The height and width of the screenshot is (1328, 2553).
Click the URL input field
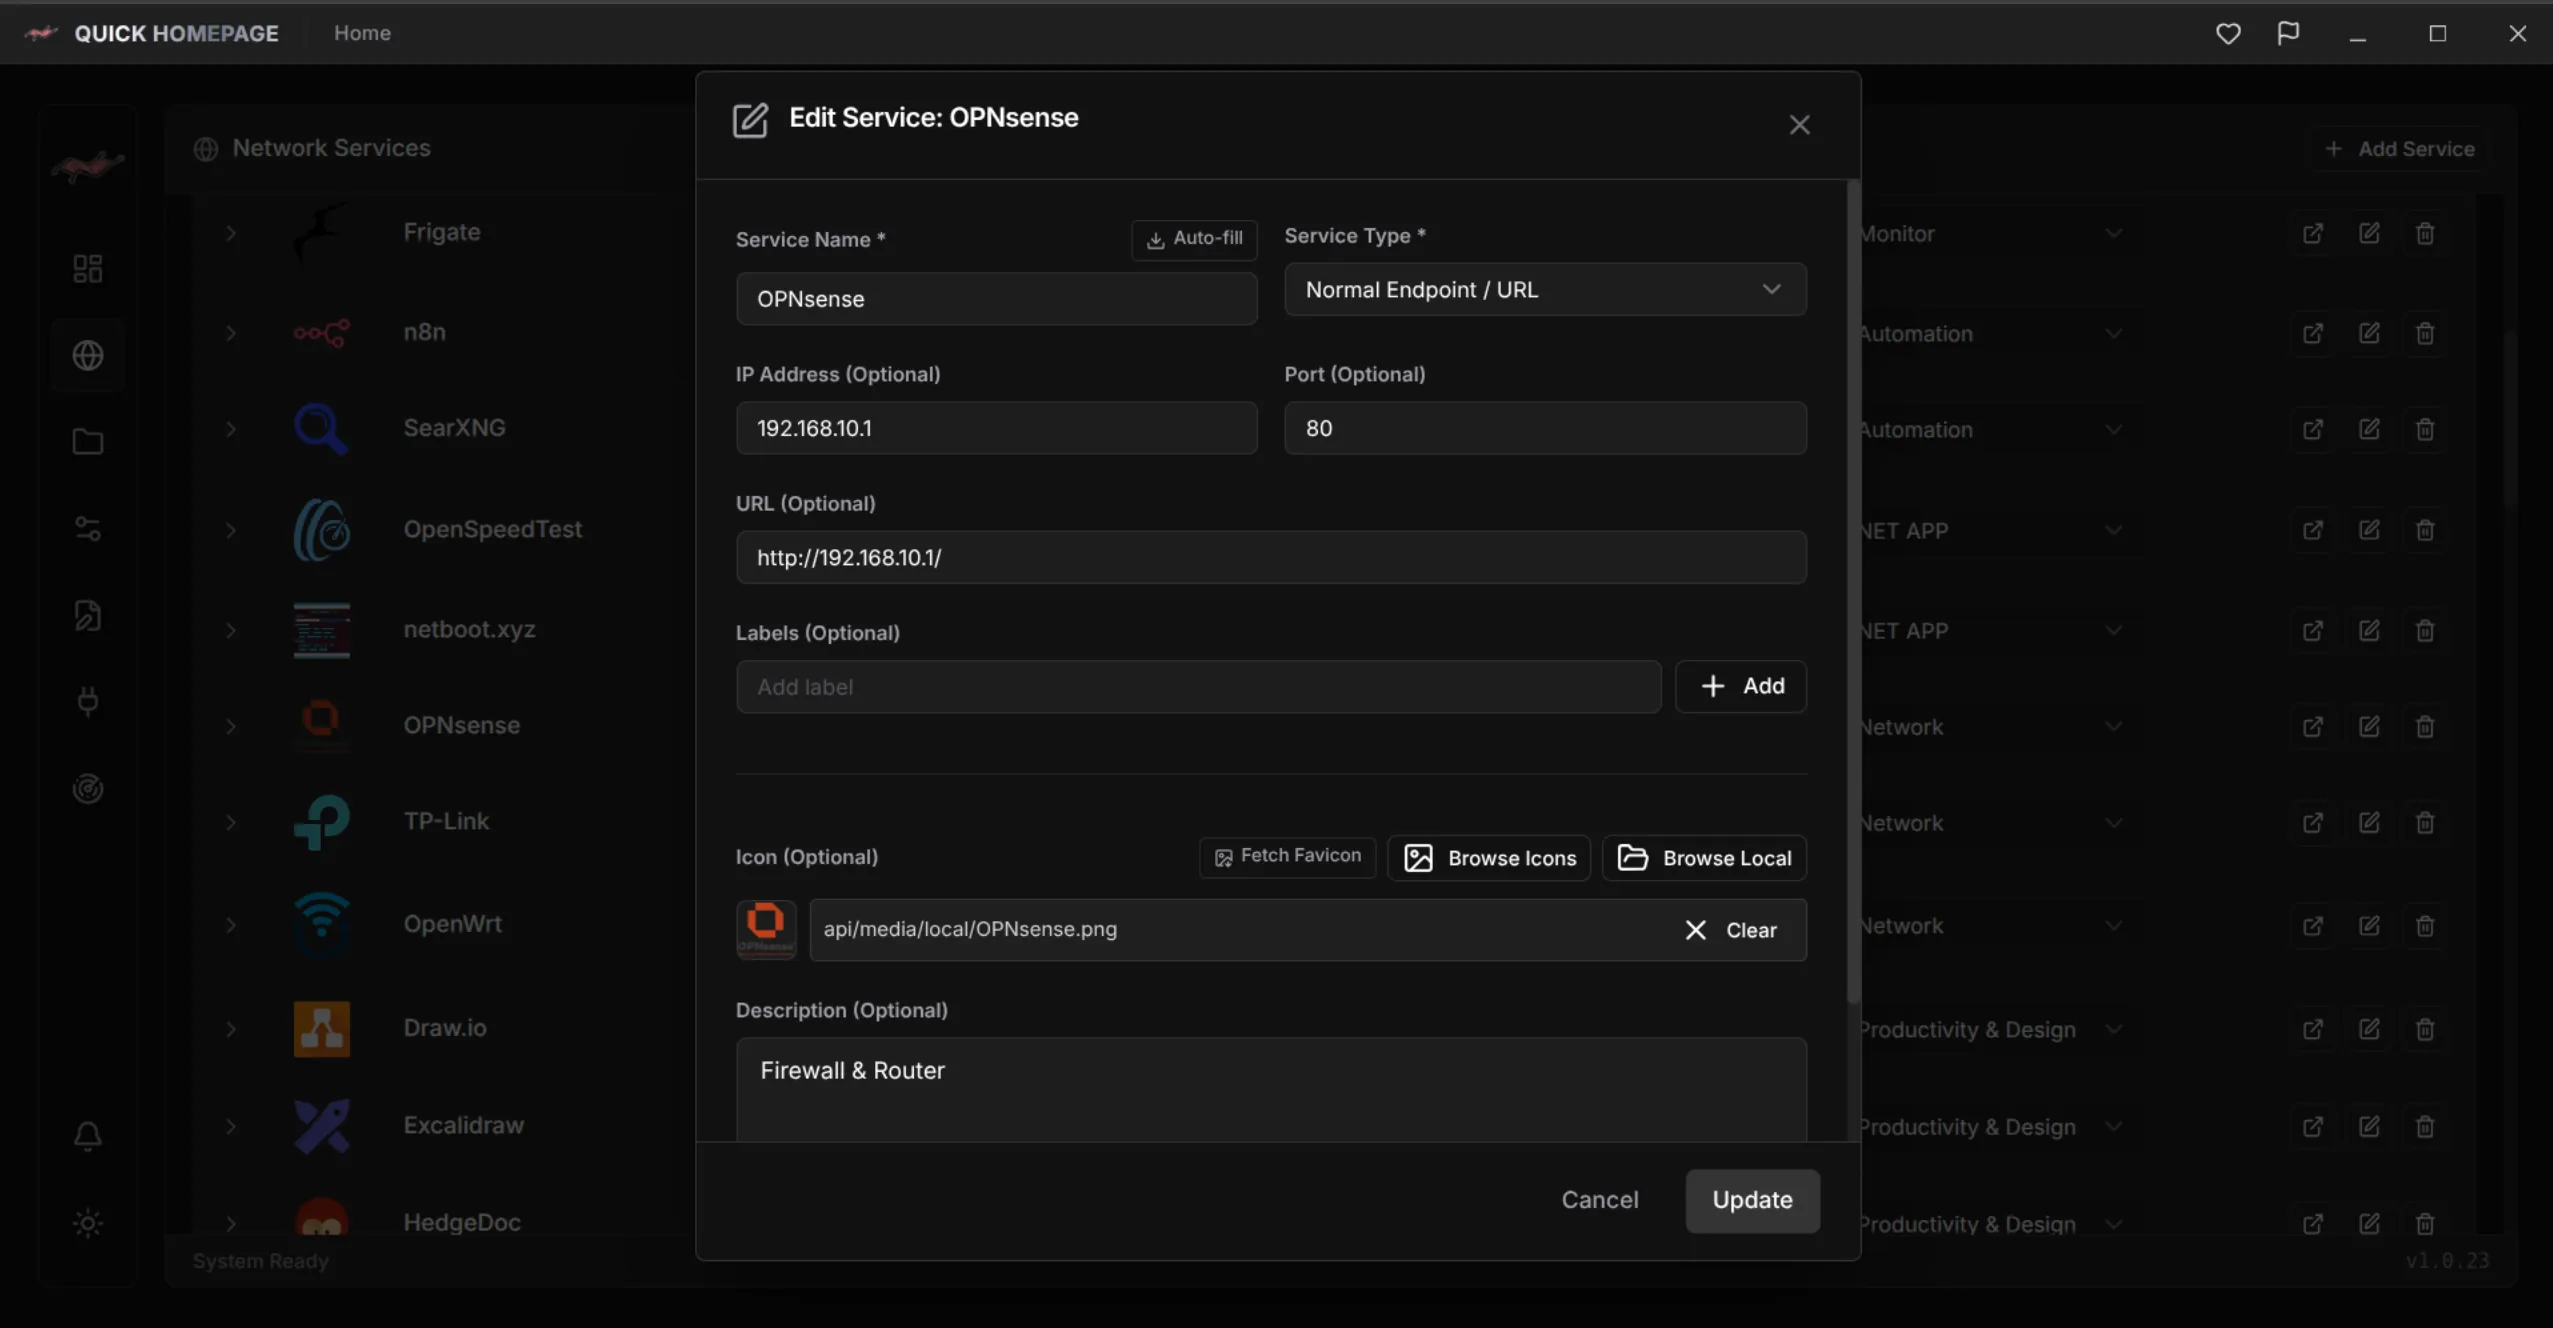click(1271, 557)
